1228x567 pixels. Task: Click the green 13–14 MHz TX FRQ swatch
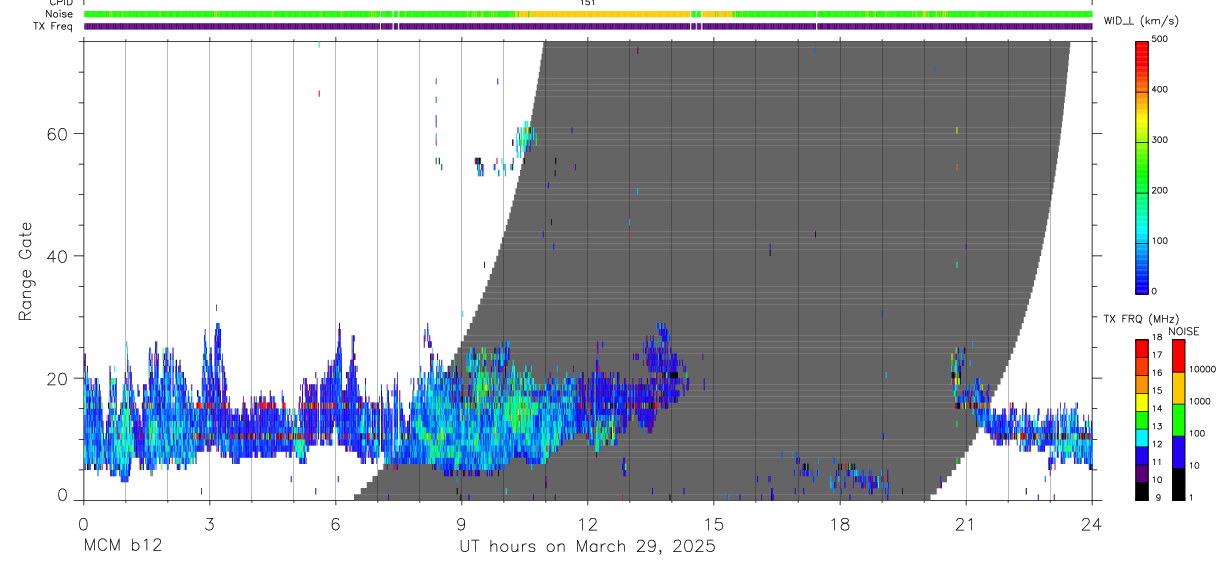click(x=1142, y=418)
